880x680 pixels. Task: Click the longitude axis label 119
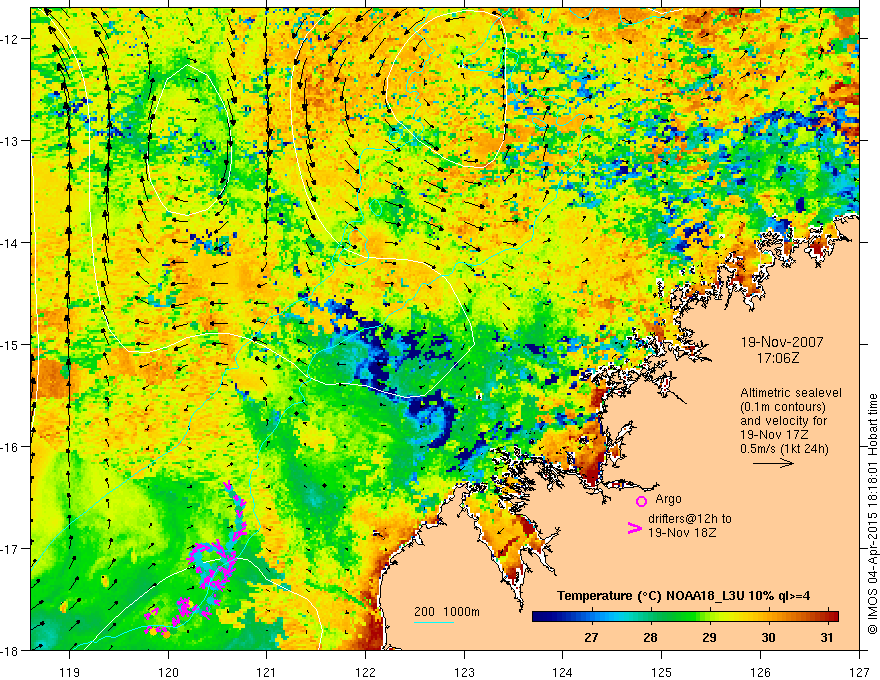coord(70,673)
